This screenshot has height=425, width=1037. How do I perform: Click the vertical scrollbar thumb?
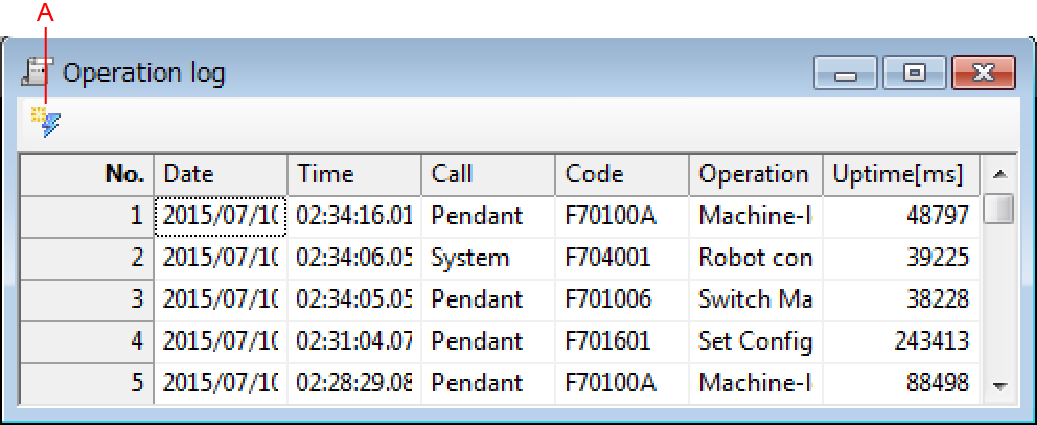click(x=998, y=208)
